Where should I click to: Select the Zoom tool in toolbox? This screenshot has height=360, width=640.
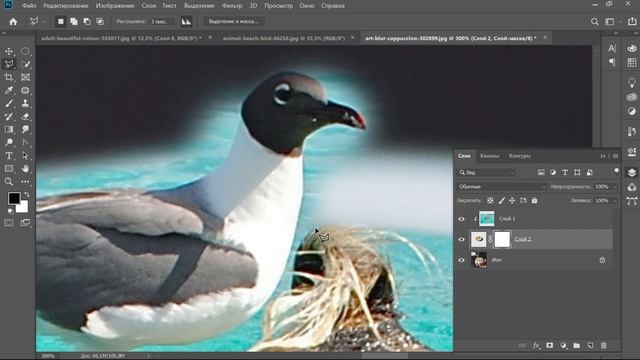9,182
